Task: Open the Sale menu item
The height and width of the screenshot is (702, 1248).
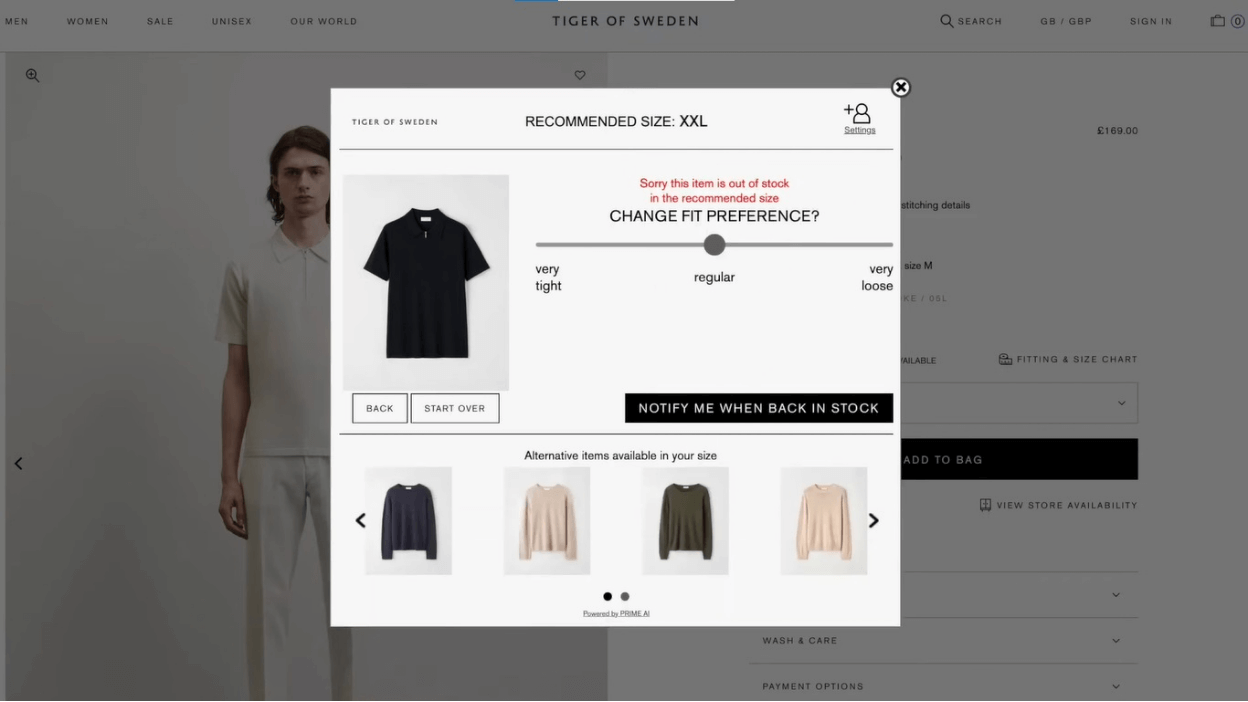Action: 160,21
